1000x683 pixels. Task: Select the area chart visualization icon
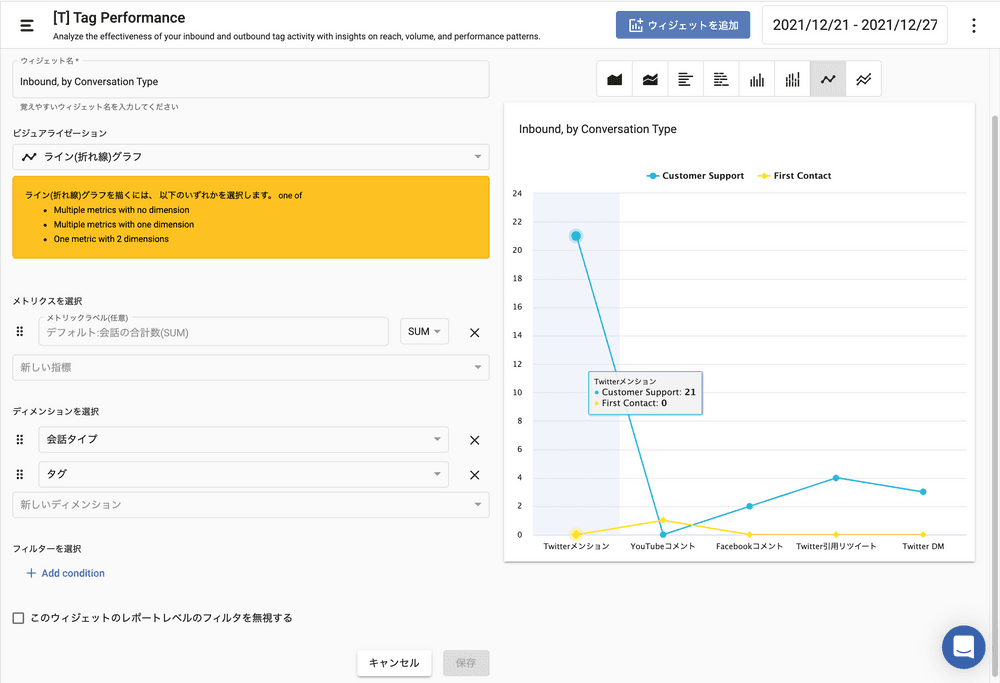click(615, 80)
